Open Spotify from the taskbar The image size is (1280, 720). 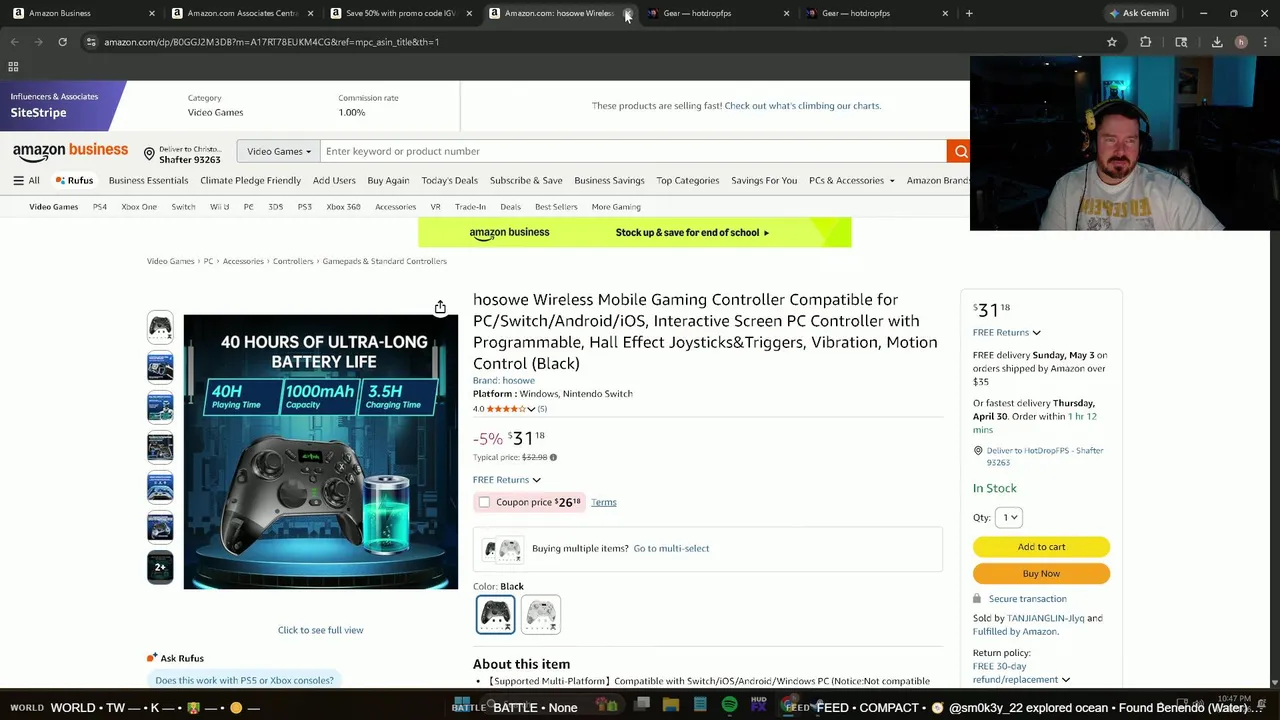(x=729, y=705)
